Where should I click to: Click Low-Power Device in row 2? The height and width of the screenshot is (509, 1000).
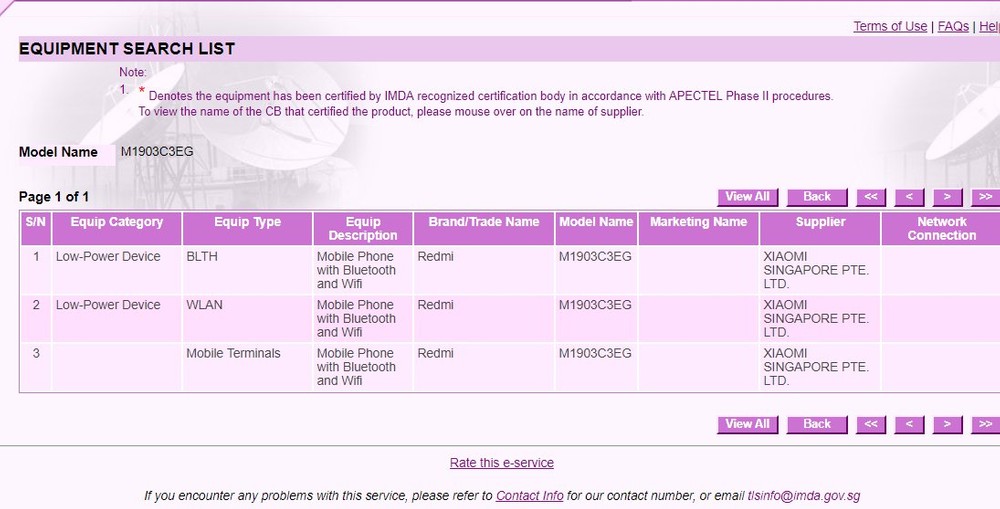pyautogui.click(x=108, y=305)
